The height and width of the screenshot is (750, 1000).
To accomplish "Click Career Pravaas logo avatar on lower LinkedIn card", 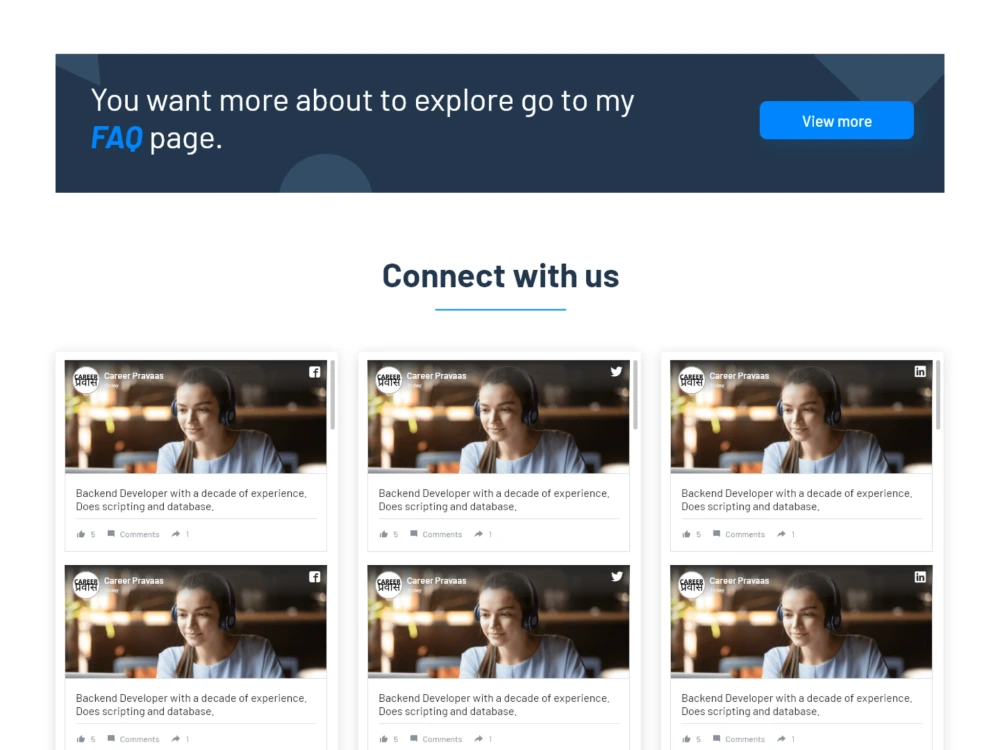I will (691, 585).
